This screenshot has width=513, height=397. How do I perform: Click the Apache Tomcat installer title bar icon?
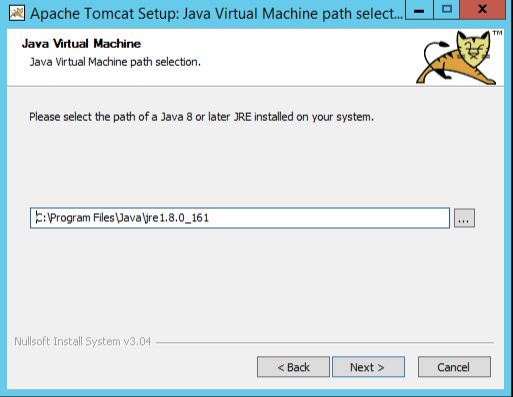click(17, 14)
